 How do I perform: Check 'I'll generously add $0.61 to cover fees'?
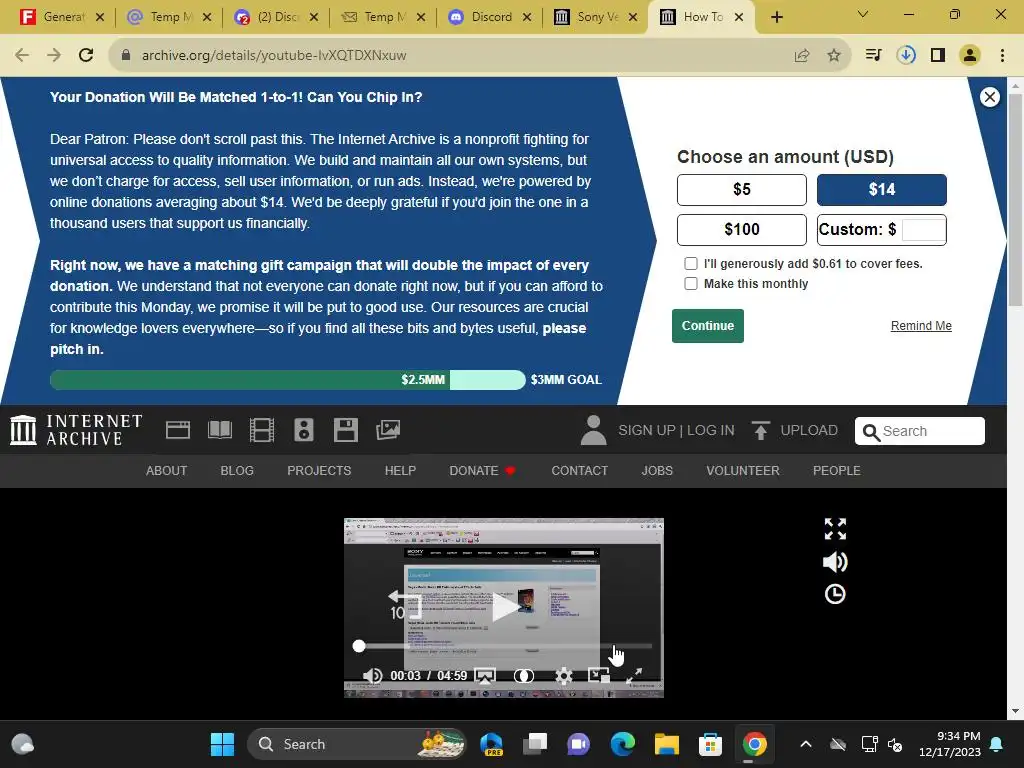tap(691, 263)
